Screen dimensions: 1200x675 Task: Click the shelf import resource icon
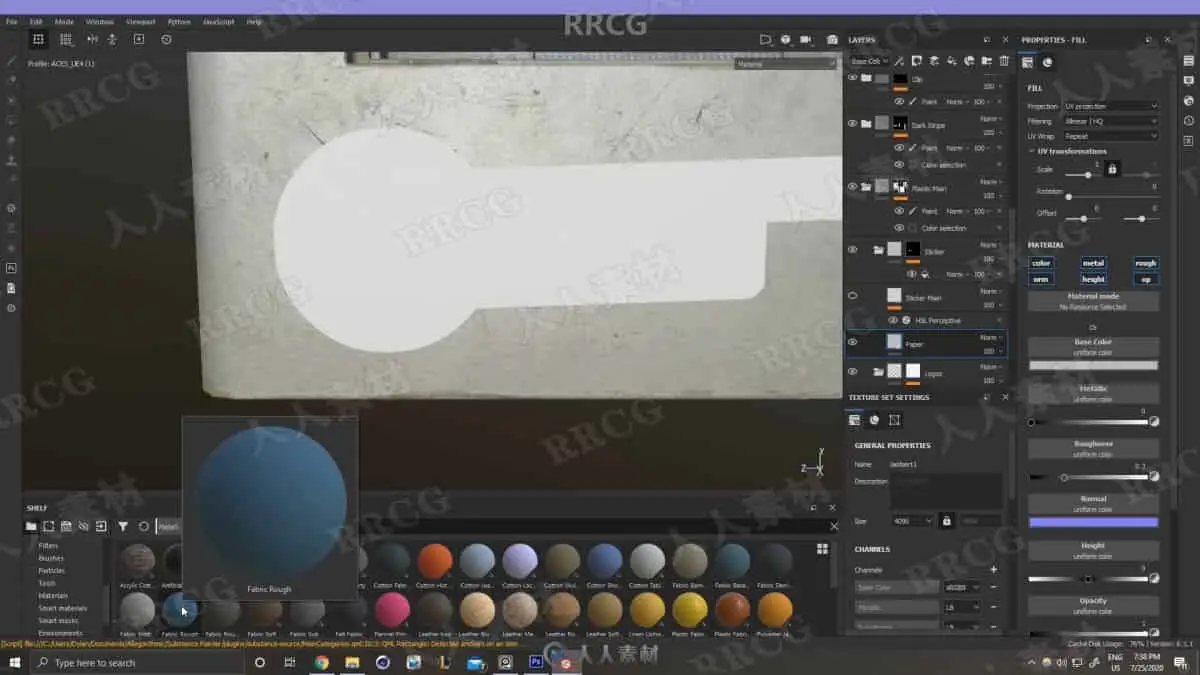[x=101, y=526]
